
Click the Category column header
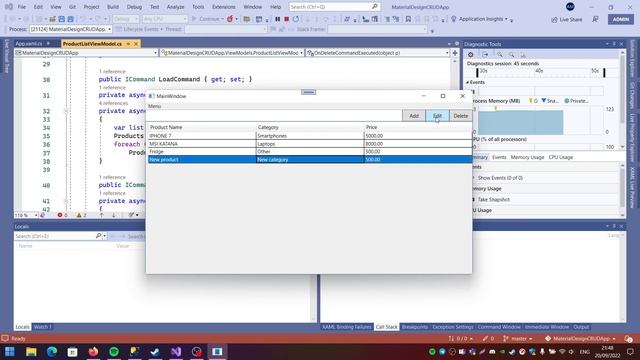[x=310, y=127]
